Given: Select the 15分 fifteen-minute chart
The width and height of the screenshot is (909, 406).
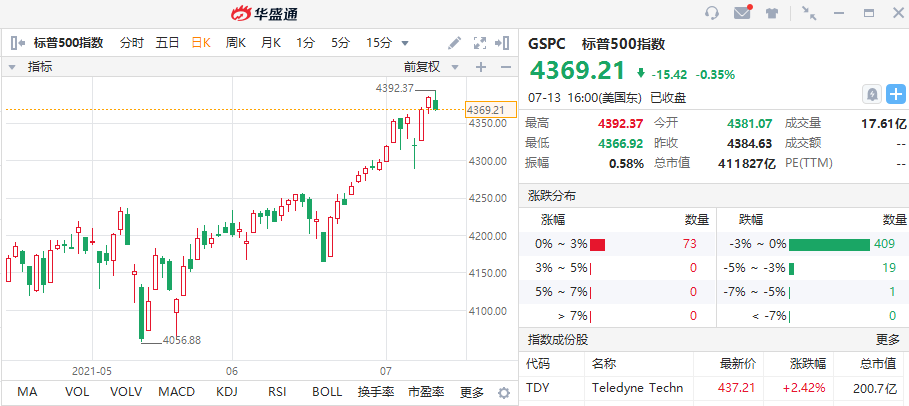Looking at the screenshot, I should tap(379, 42).
